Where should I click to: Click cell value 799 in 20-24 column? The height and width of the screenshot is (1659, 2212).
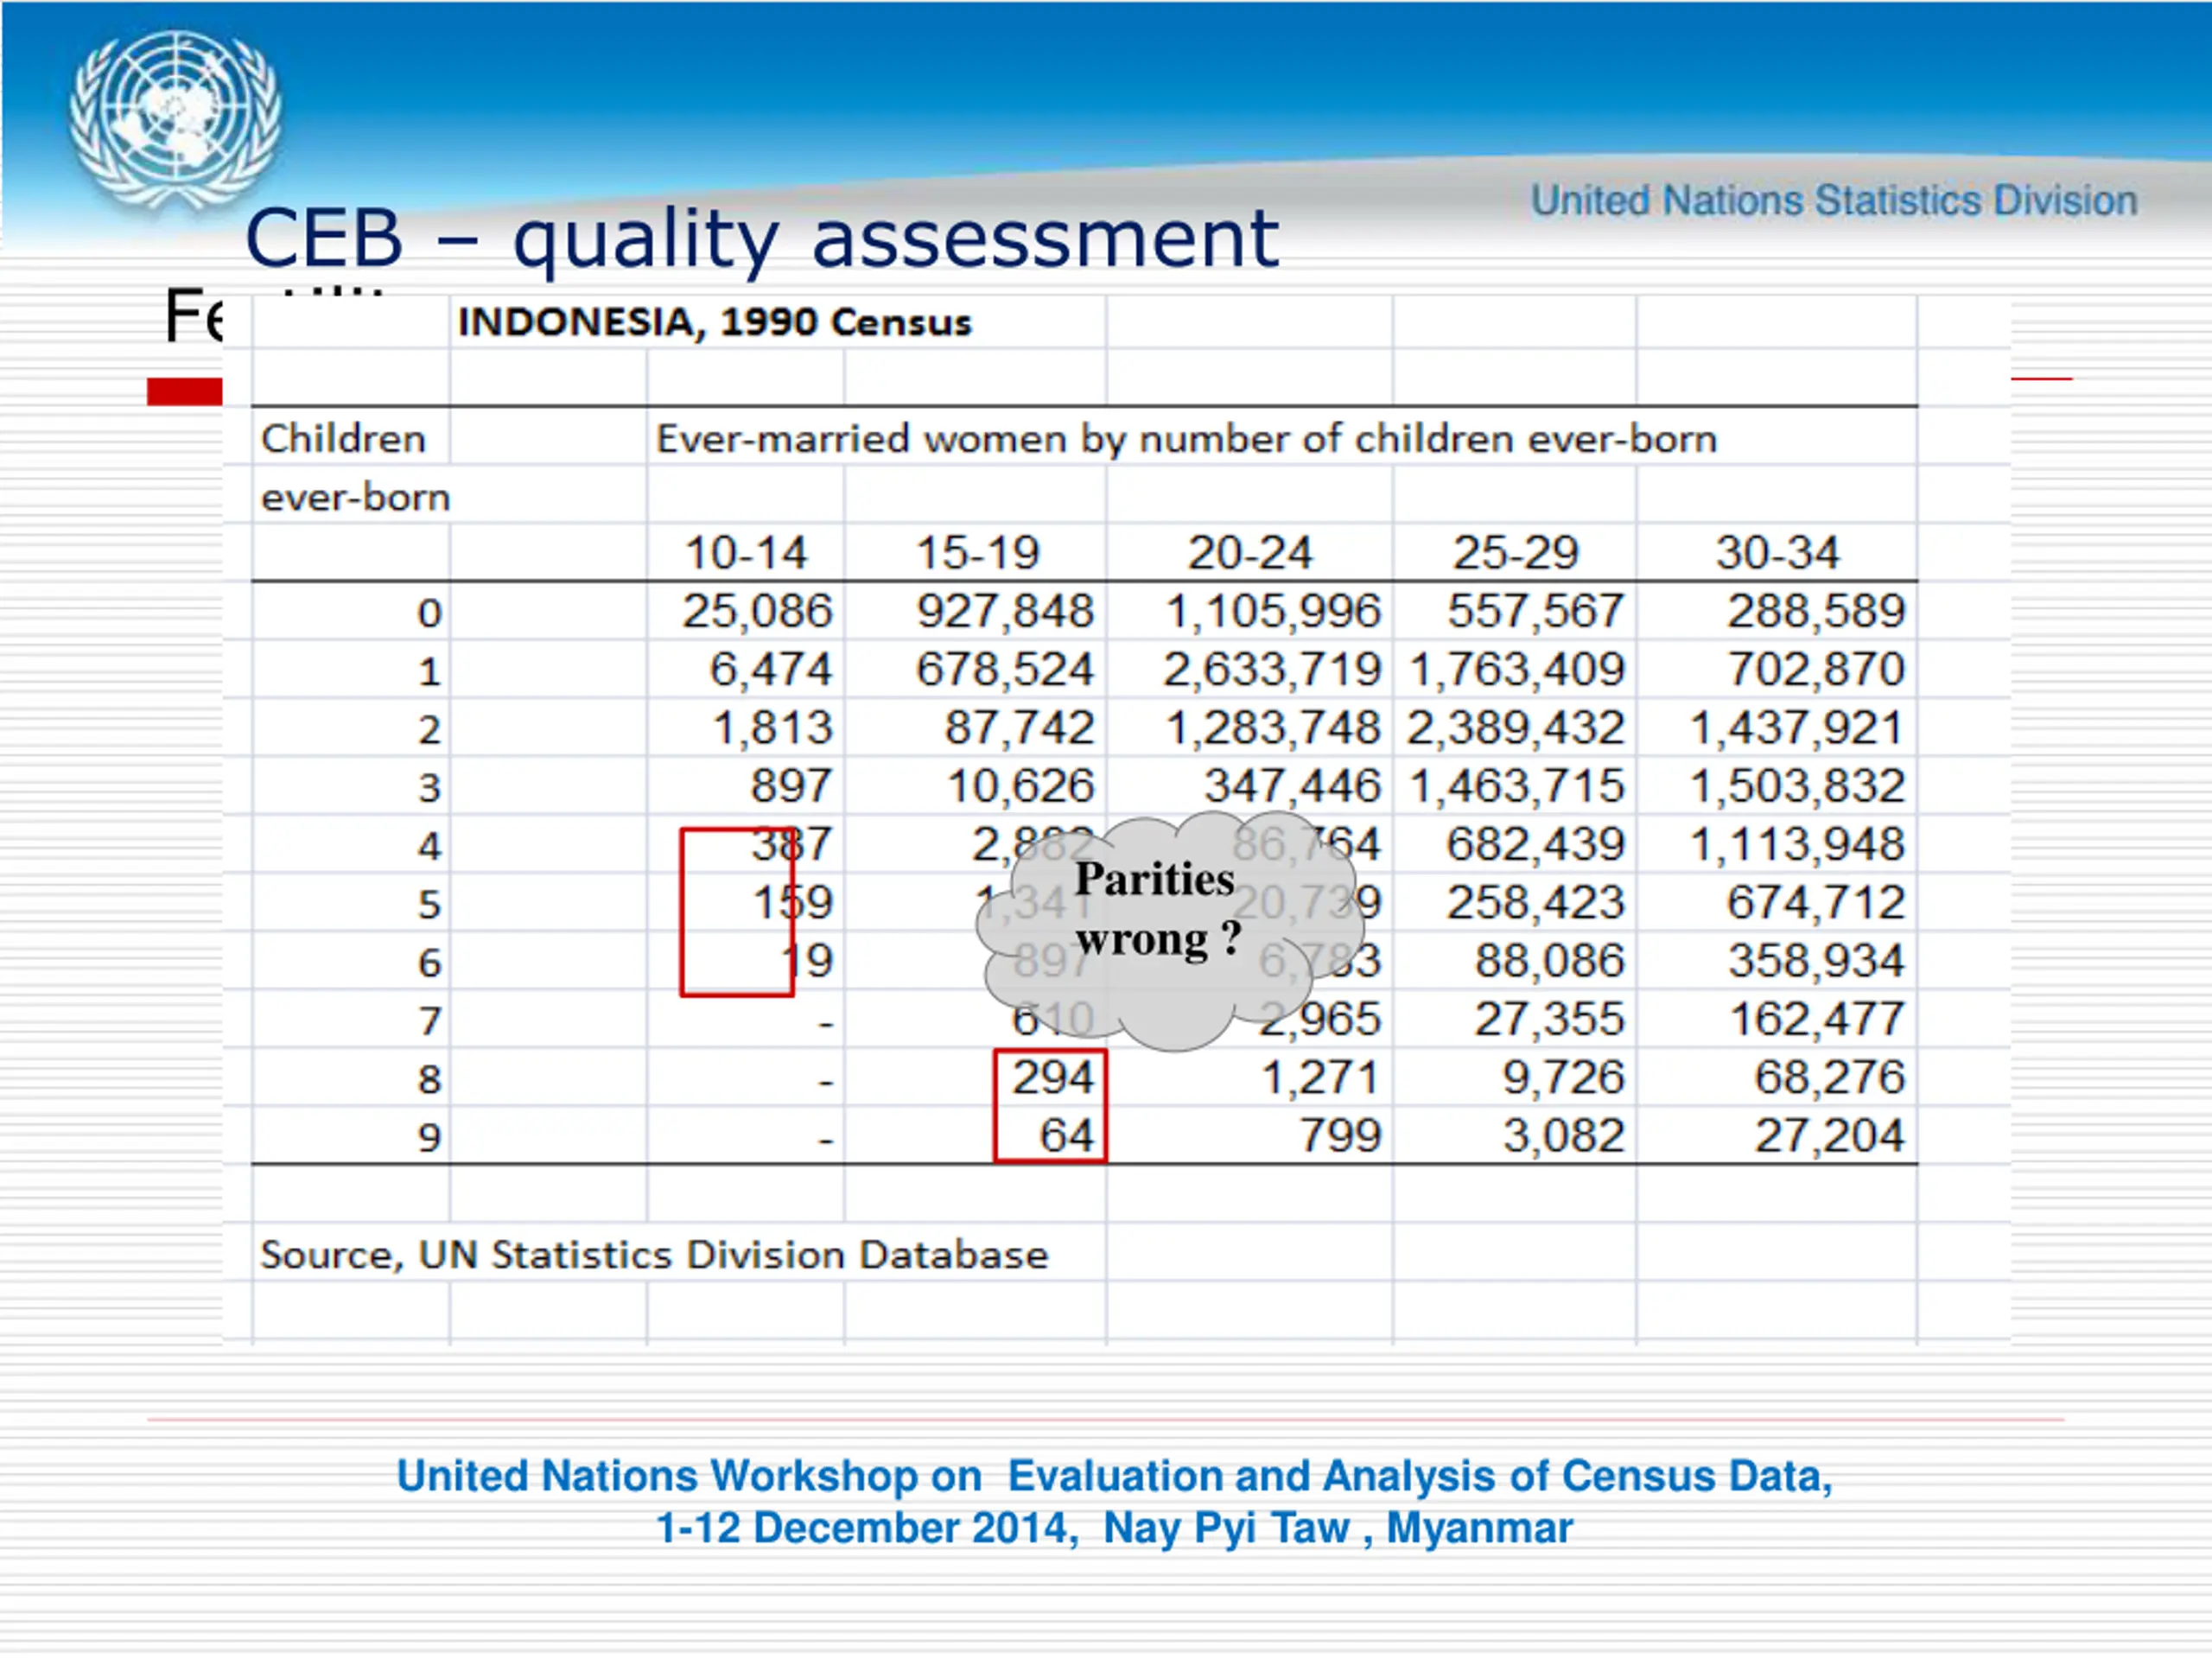pos(1340,1135)
